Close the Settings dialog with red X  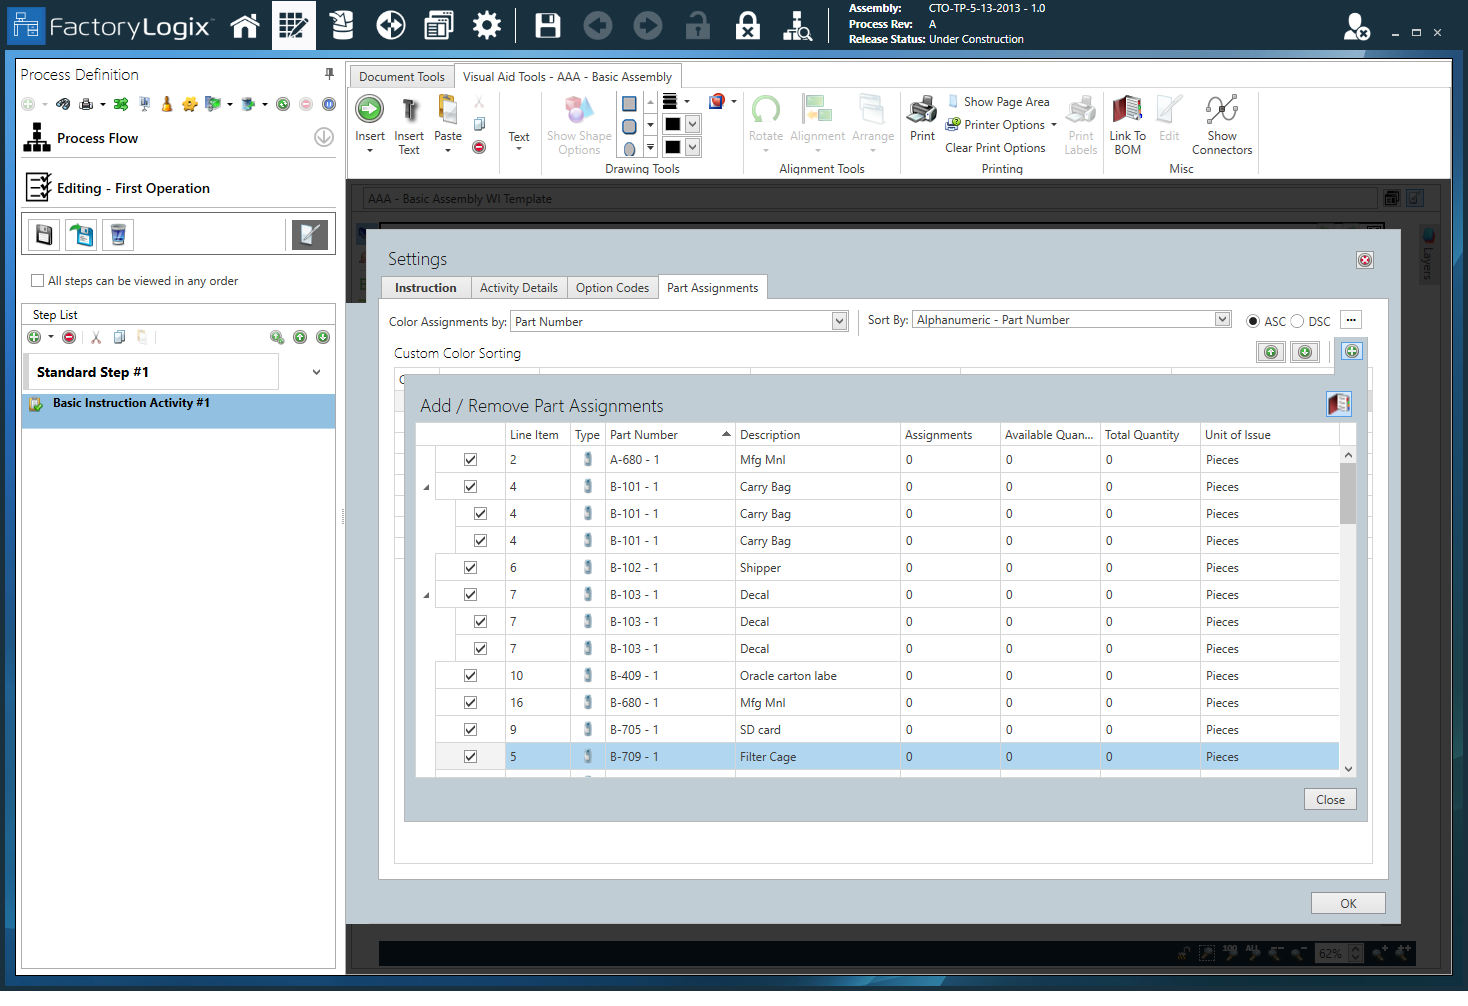(1365, 260)
